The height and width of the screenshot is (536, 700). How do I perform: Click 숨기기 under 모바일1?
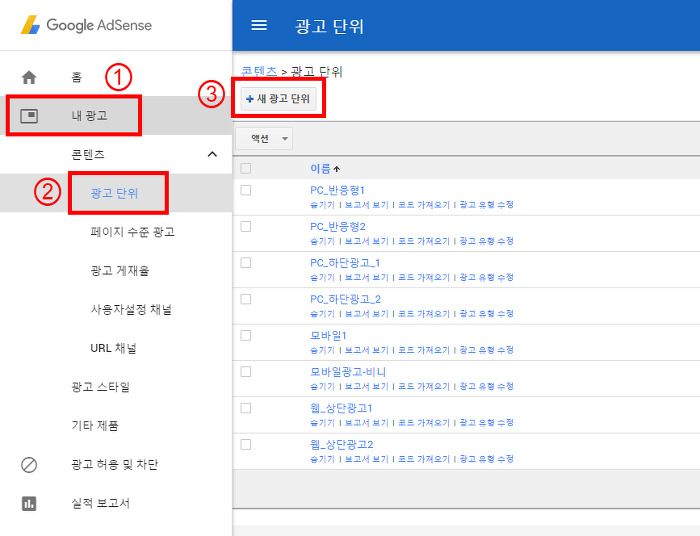[x=322, y=350]
